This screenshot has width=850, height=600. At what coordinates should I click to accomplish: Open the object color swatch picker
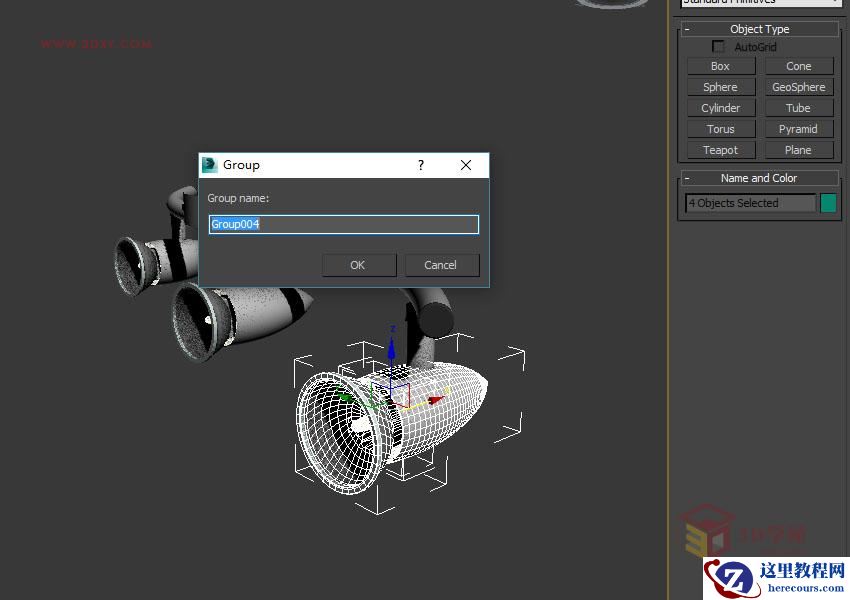click(828, 203)
